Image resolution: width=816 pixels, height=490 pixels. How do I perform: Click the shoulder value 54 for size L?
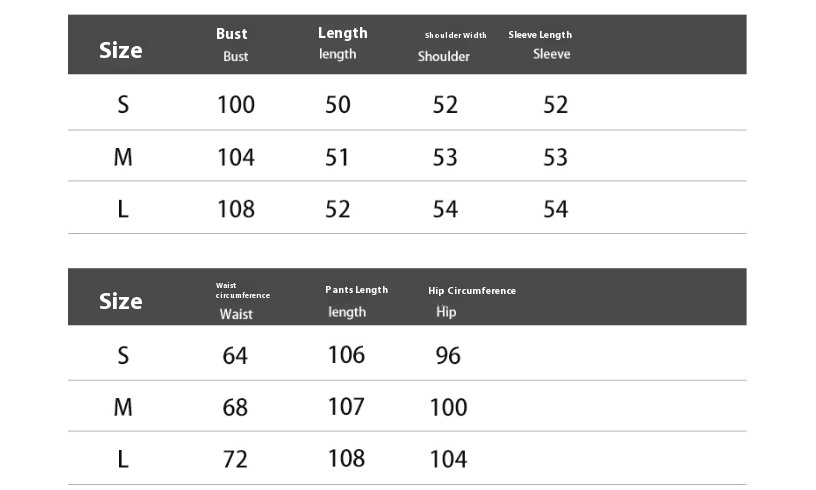point(445,209)
